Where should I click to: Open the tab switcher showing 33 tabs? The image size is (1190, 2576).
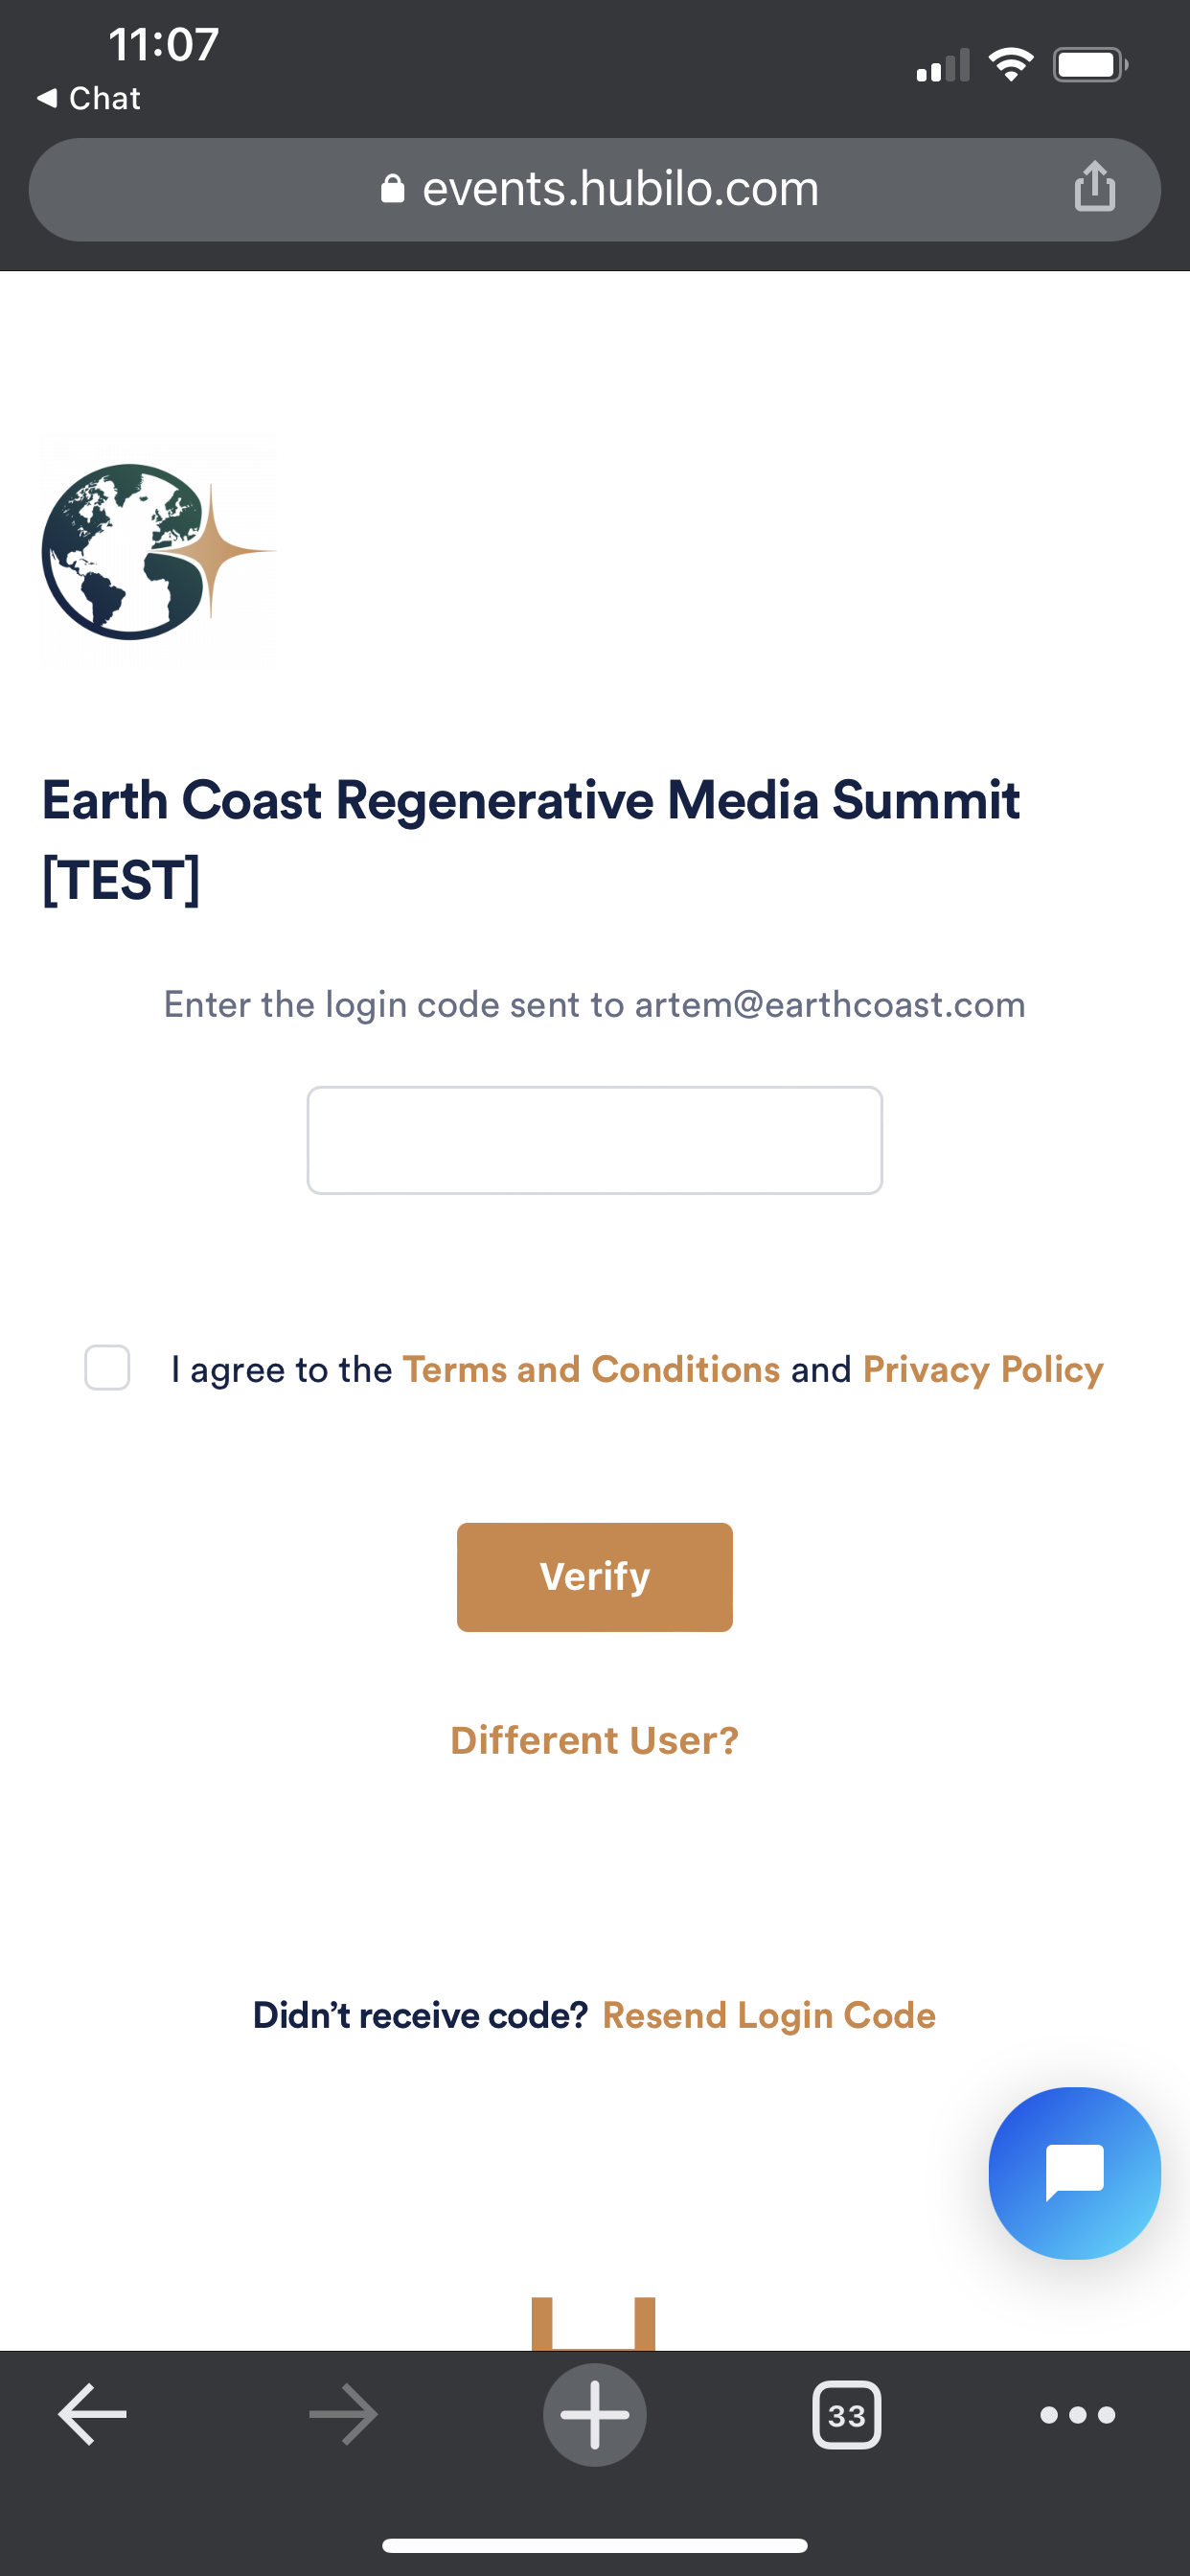(x=846, y=2415)
